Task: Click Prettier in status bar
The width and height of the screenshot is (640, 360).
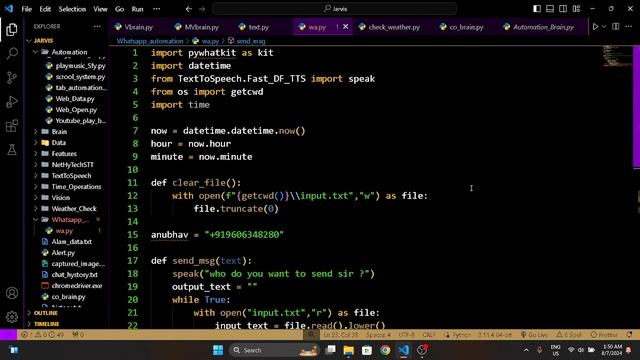Action: coord(604,335)
